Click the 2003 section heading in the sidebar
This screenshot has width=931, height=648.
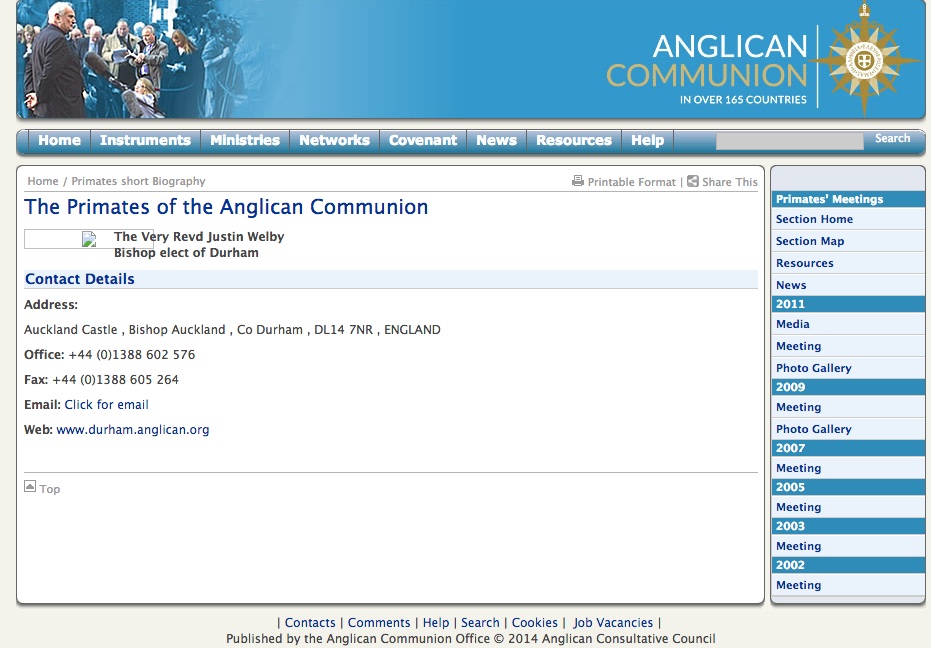pos(848,526)
